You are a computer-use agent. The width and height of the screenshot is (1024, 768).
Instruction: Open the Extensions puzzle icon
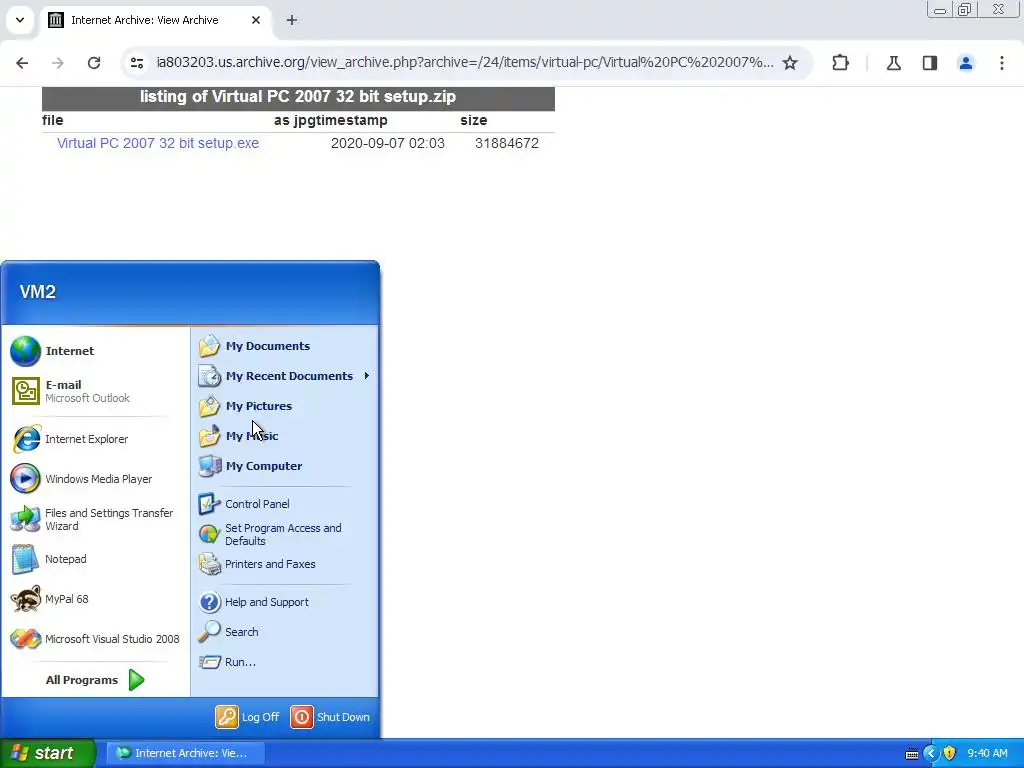pyautogui.click(x=840, y=63)
